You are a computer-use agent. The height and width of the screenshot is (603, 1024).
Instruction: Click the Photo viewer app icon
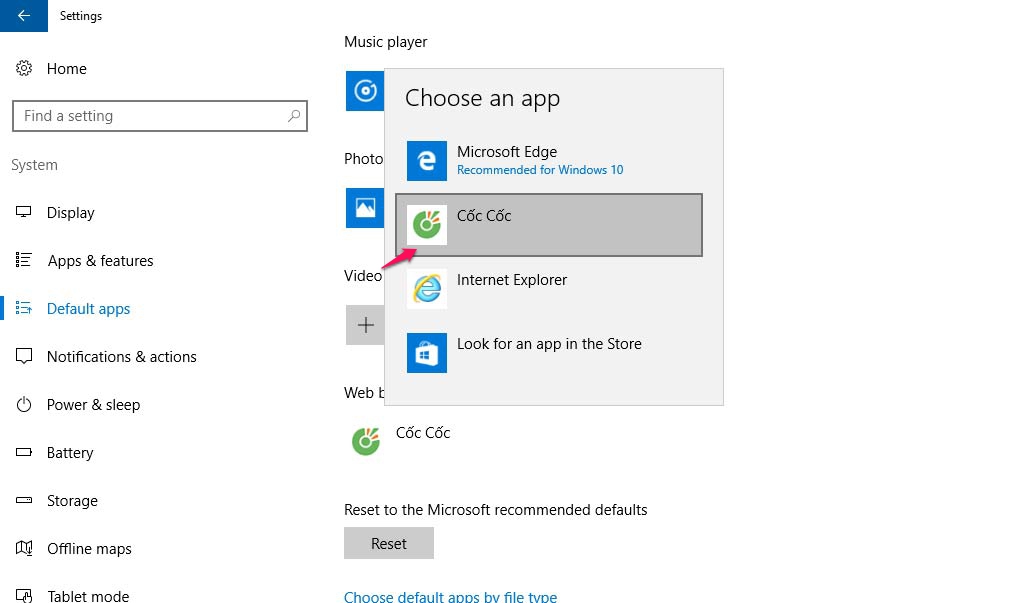point(364,208)
